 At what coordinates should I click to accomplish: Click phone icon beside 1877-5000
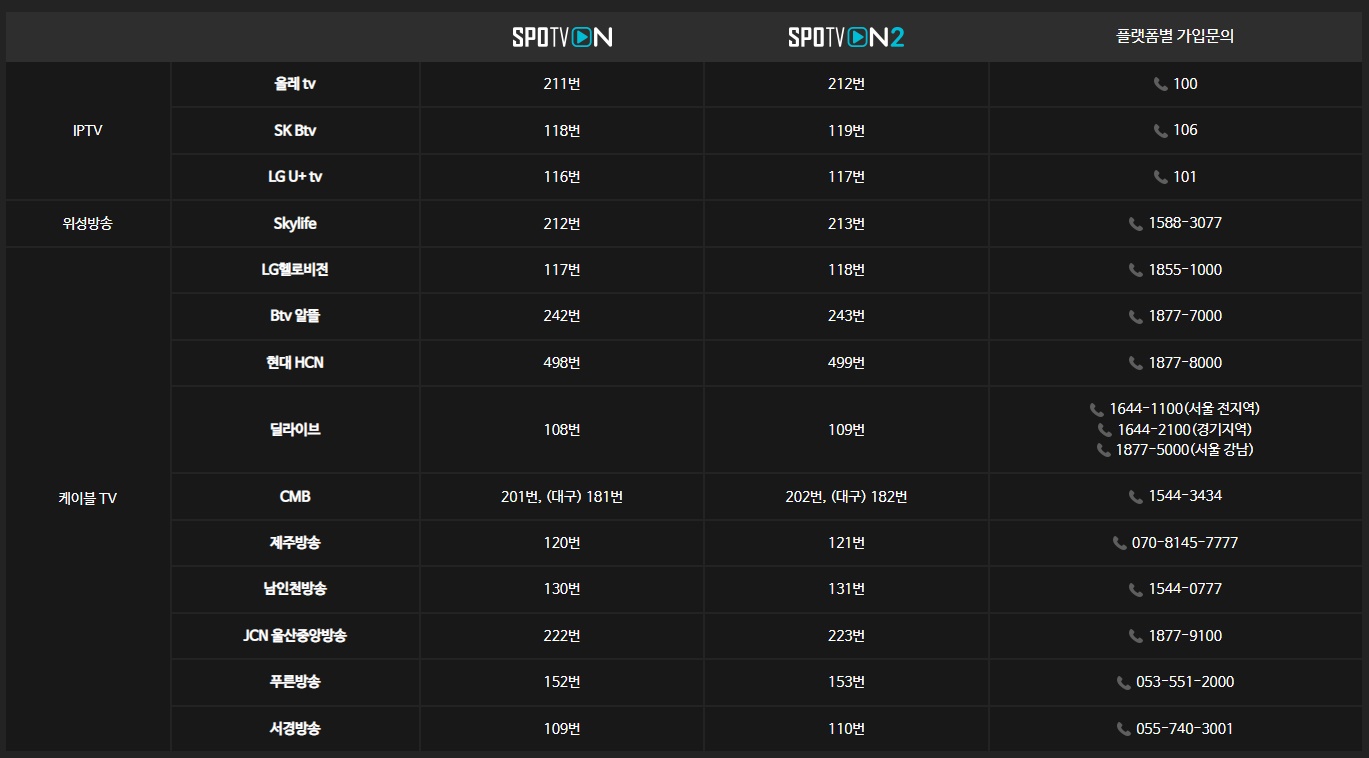pyautogui.click(x=1104, y=451)
